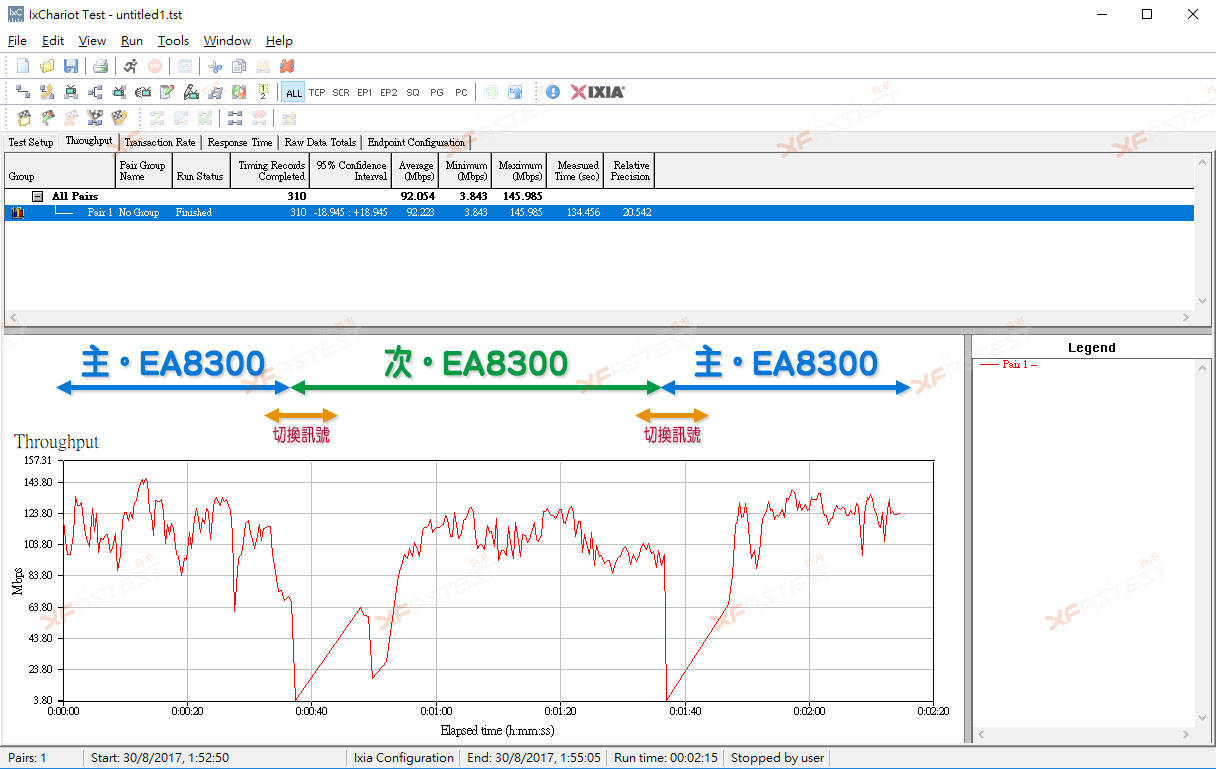1216x769 pixels.
Task: Click the red Stop icon
Action: 155,66
